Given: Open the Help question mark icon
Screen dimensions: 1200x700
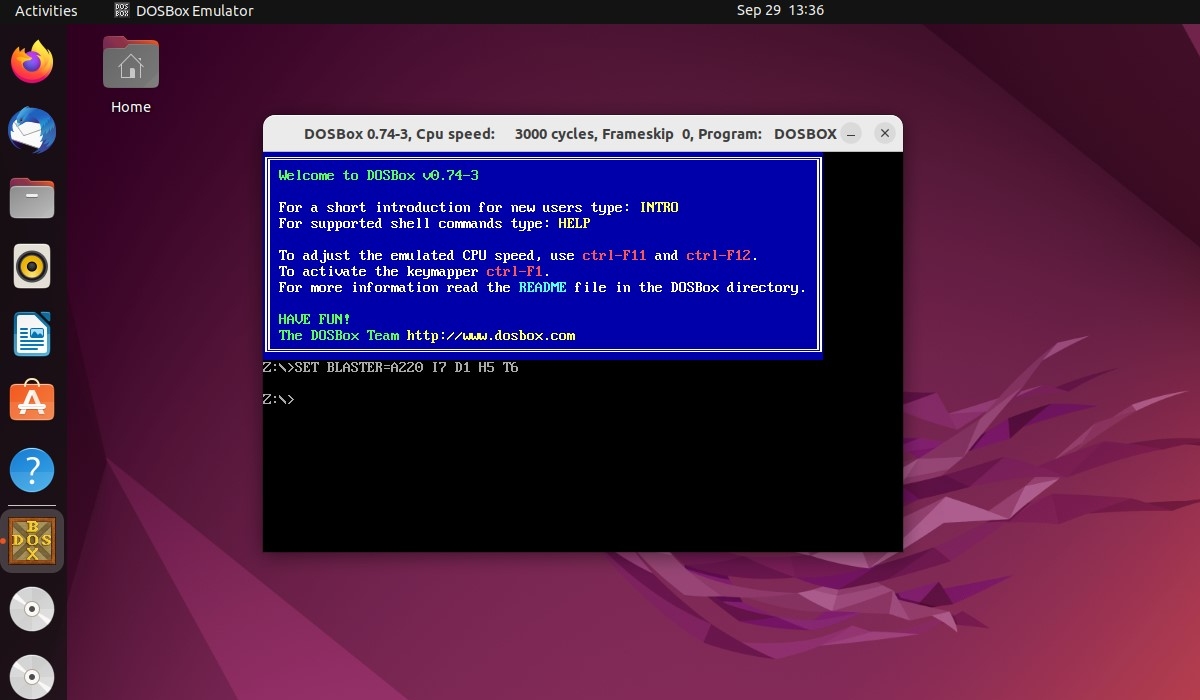Looking at the screenshot, I should point(32,470).
